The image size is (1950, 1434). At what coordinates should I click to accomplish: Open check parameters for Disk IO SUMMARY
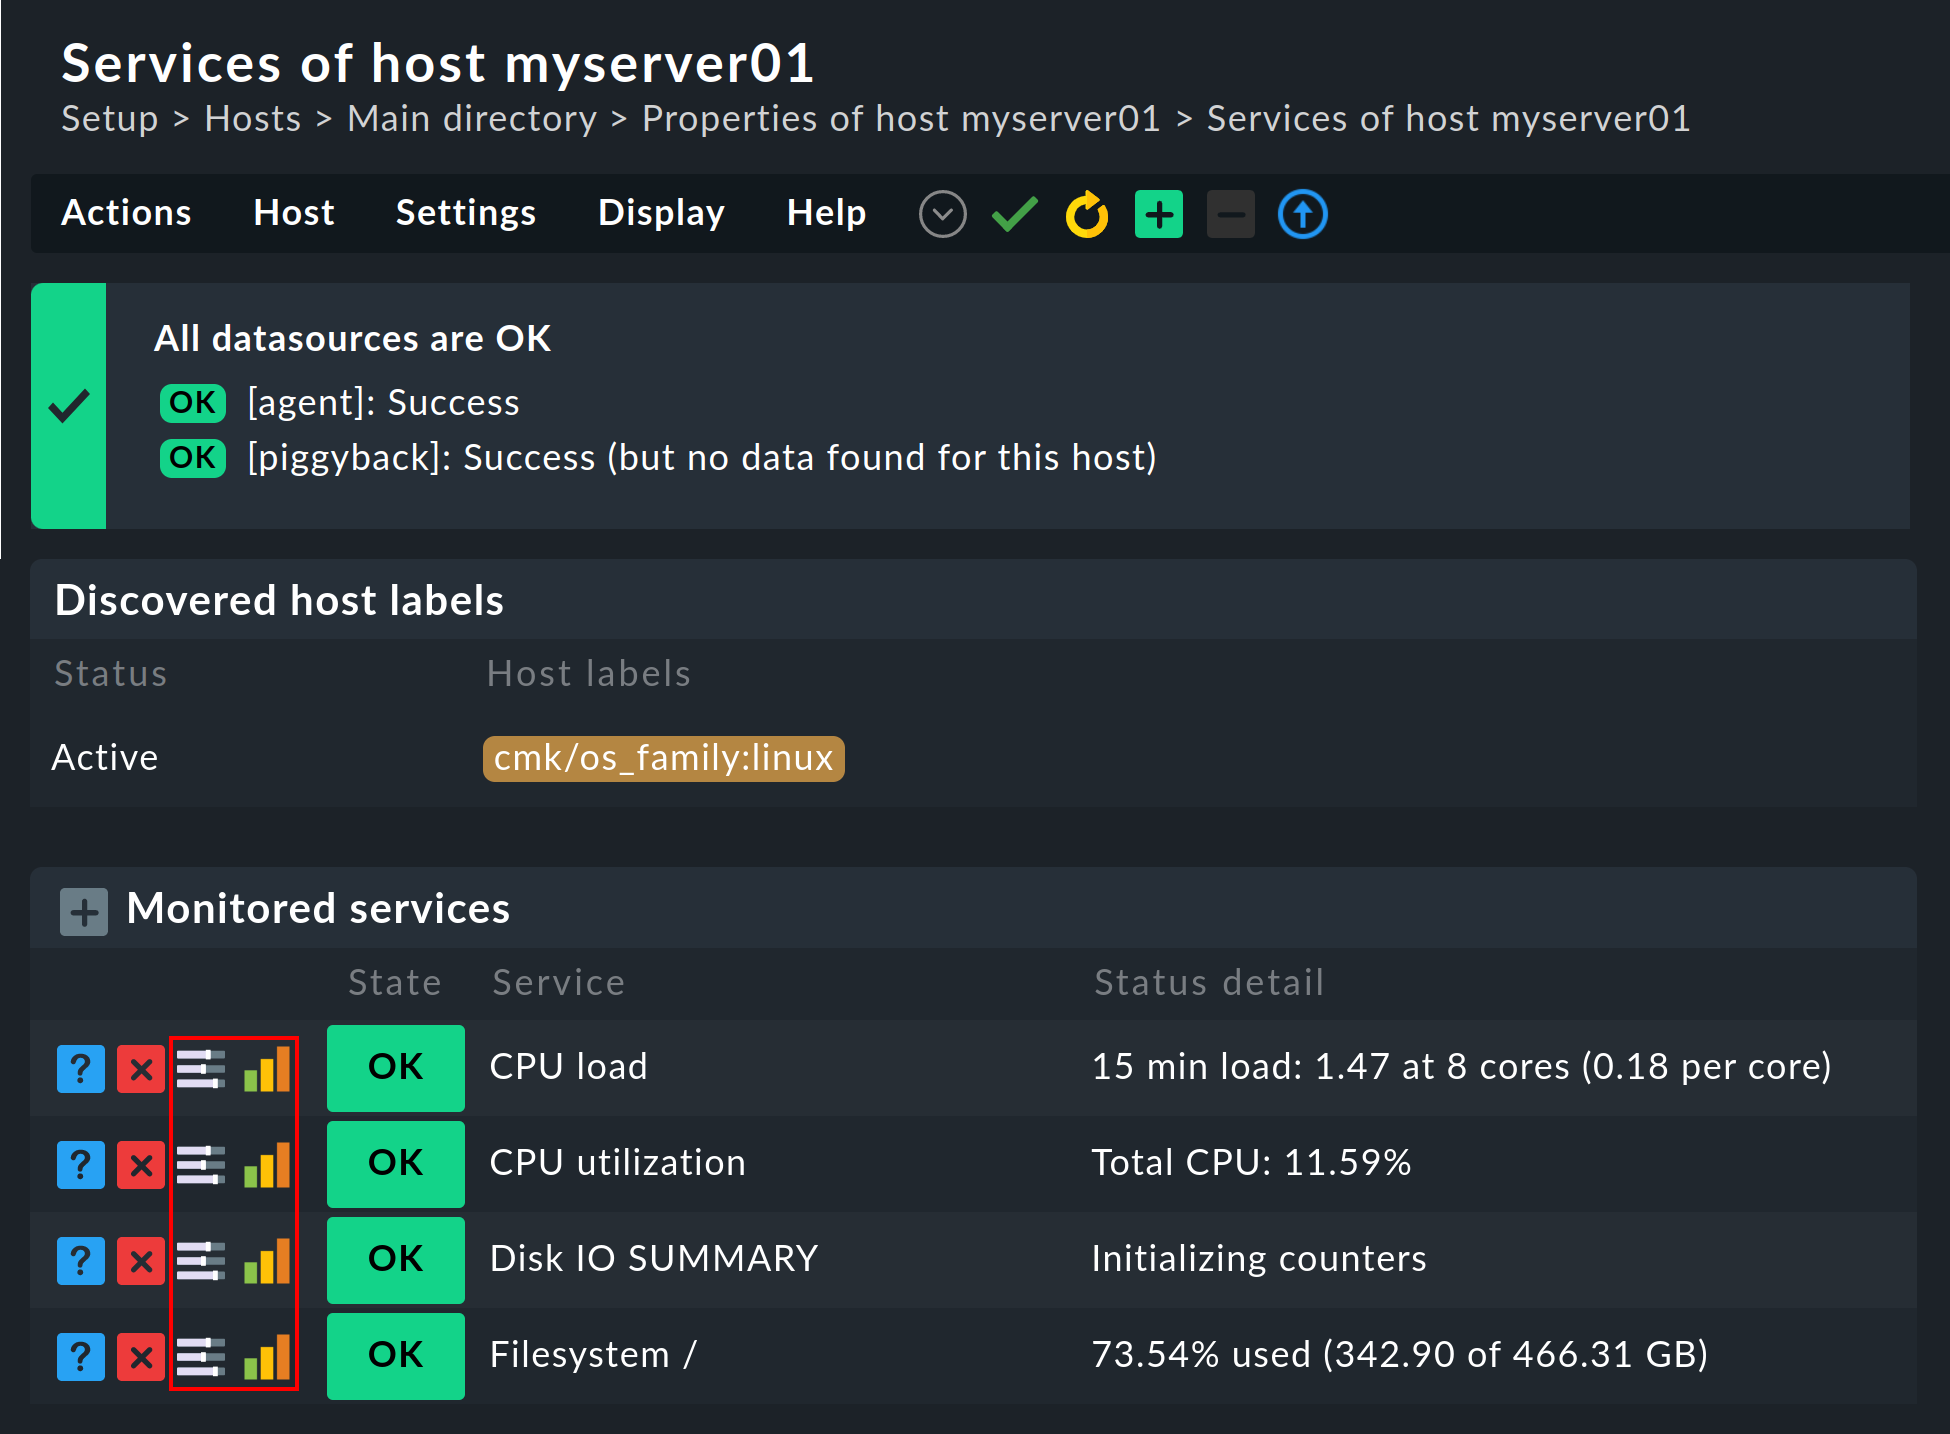pos(201,1261)
